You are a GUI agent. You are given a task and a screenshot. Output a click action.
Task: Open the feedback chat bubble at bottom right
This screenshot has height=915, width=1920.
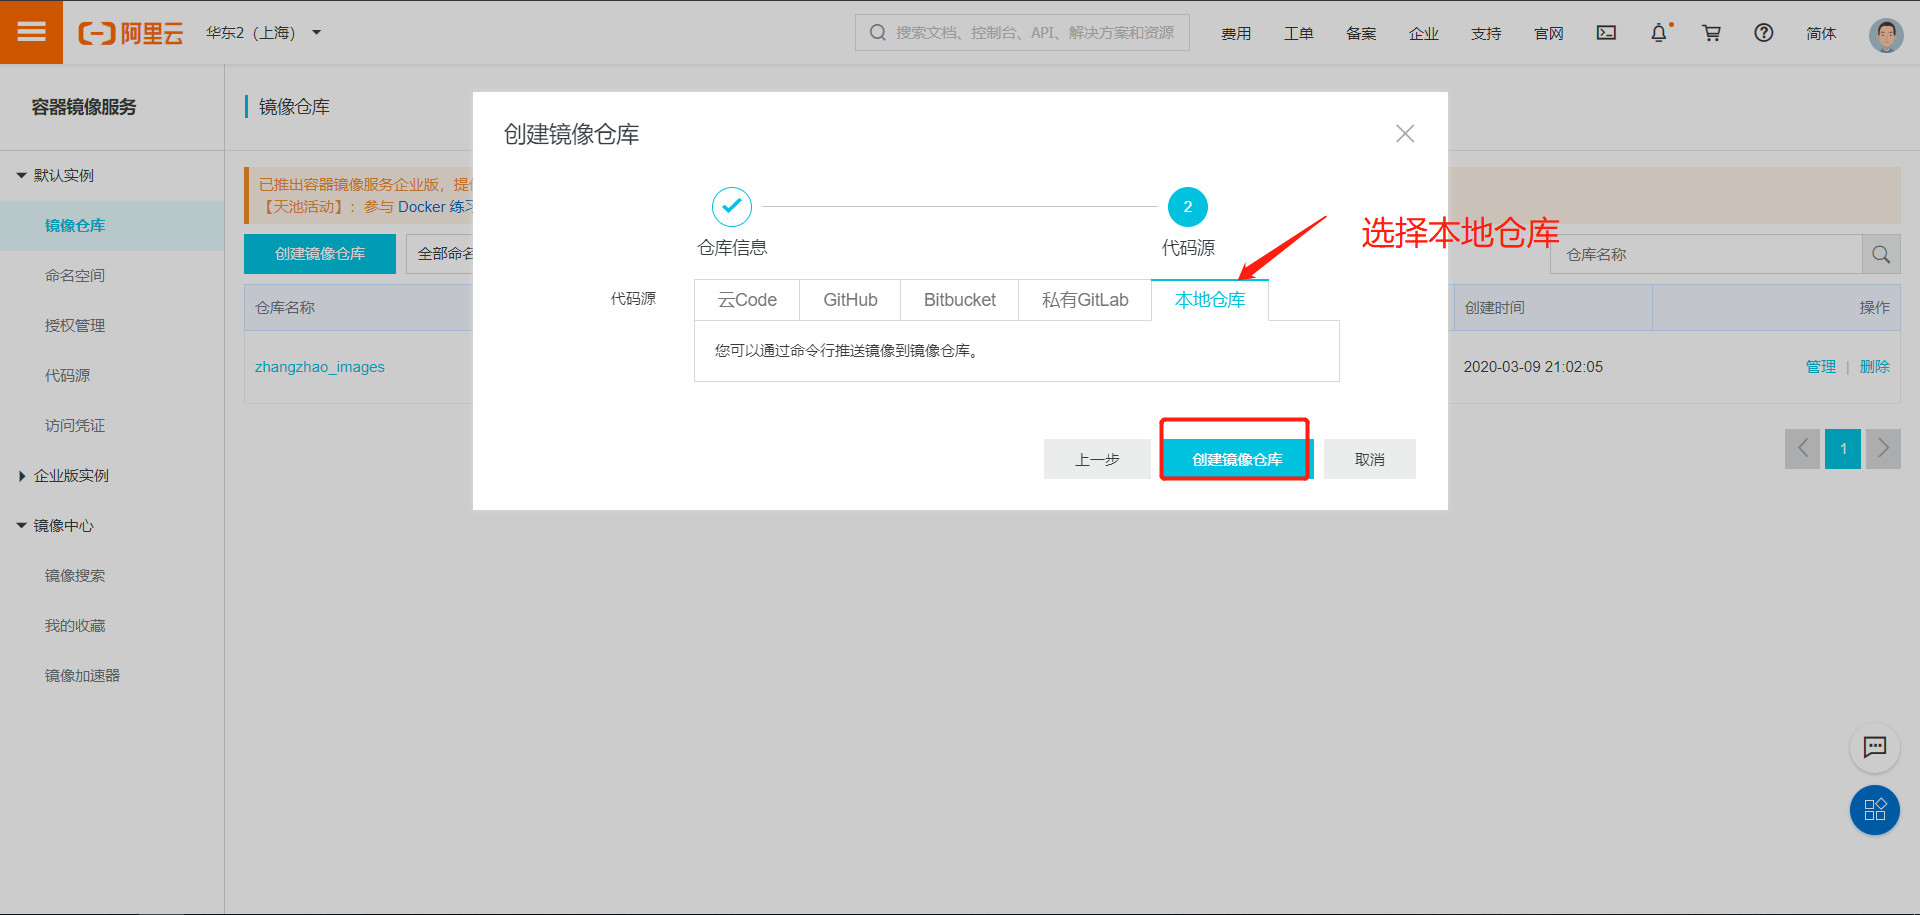click(x=1874, y=748)
